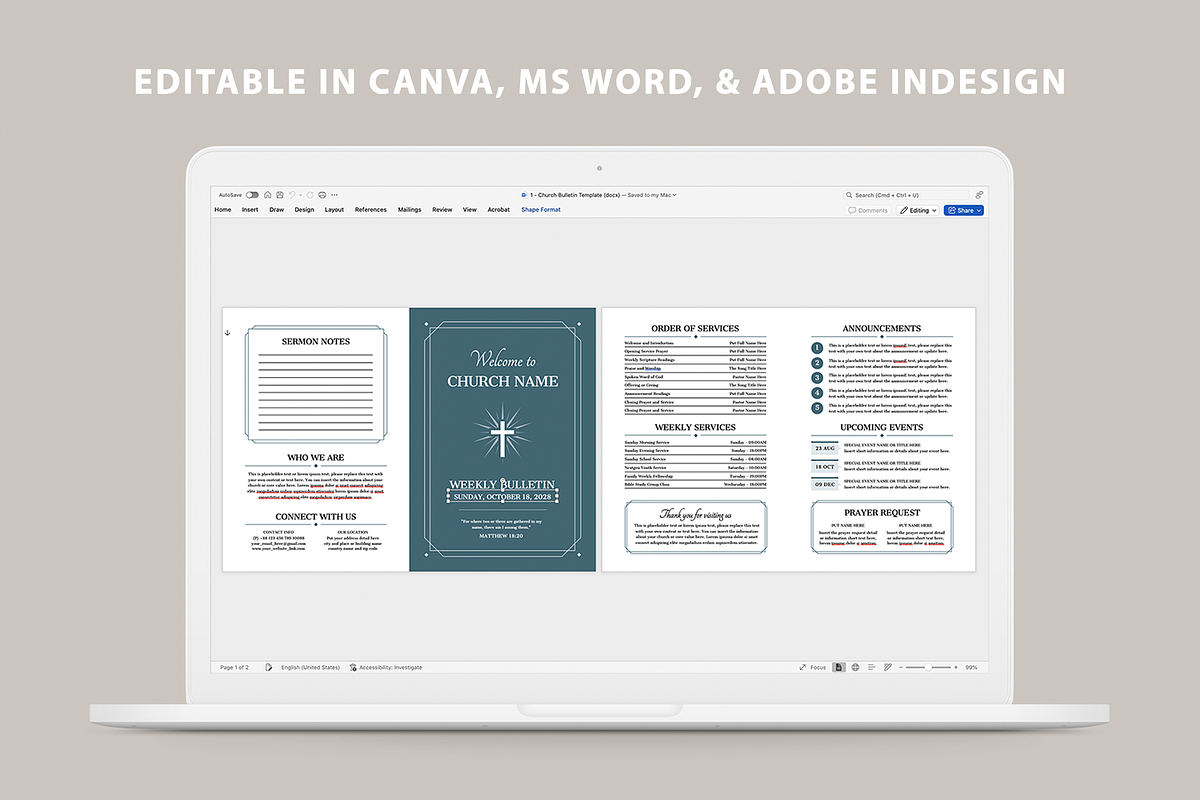Screen dimensions: 1200x800
Task: Open the Comments pane button
Action: point(868,210)
